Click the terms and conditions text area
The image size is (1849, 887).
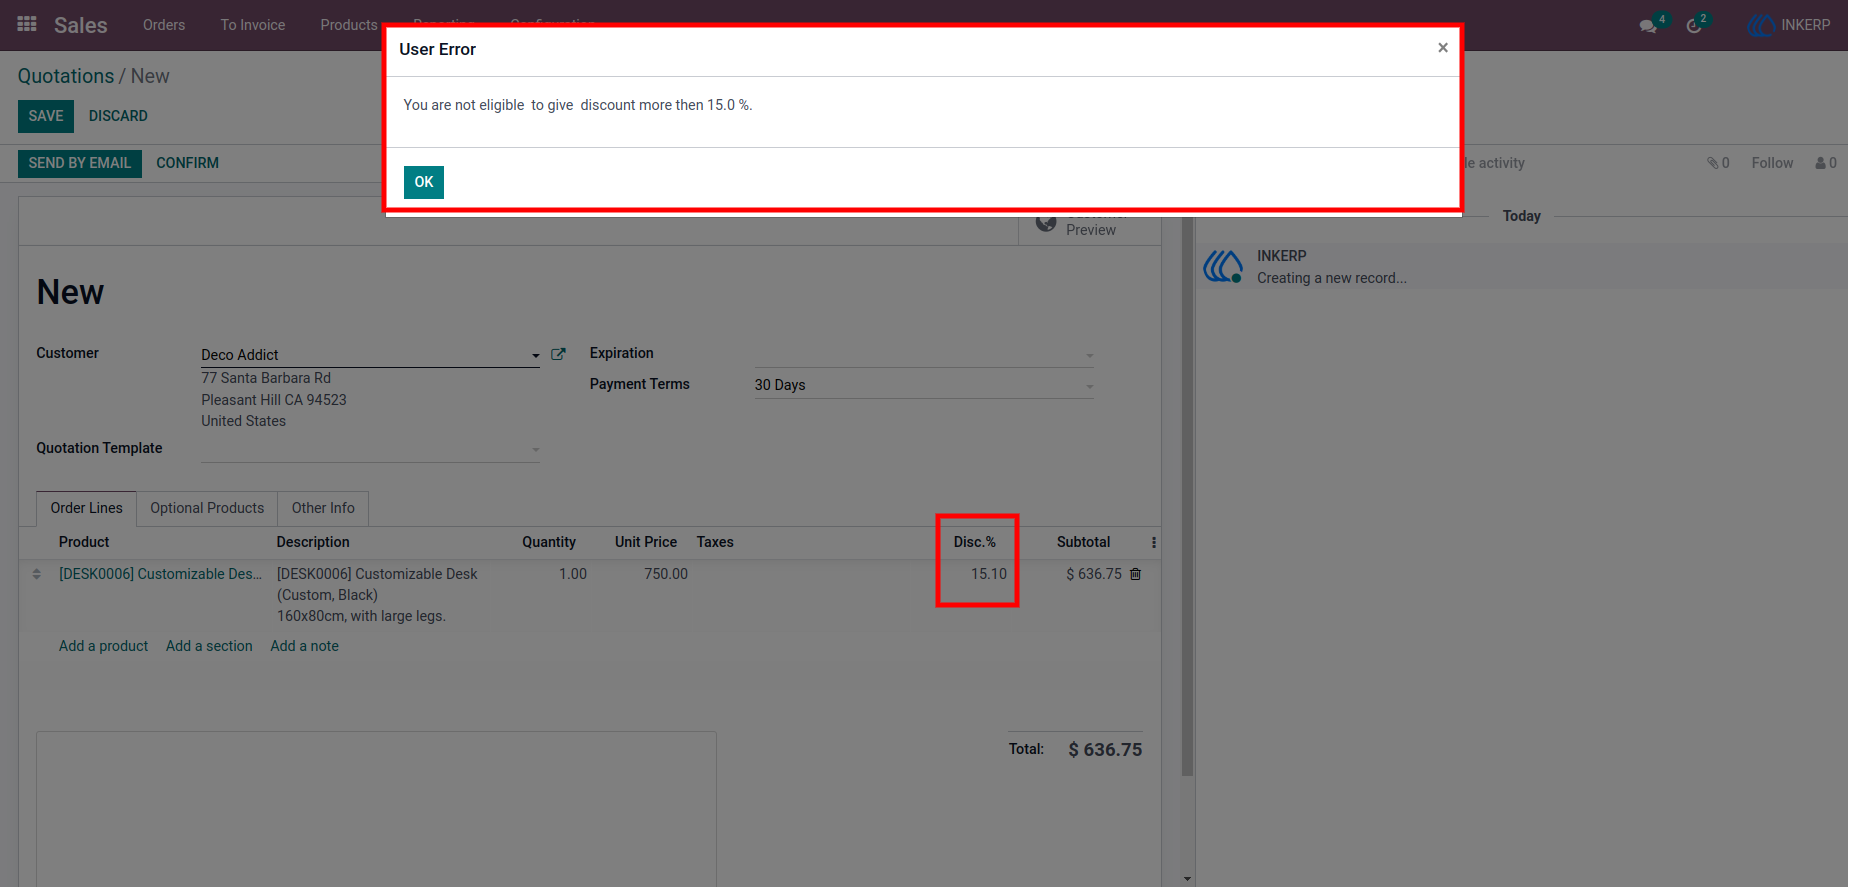[376, 808]
